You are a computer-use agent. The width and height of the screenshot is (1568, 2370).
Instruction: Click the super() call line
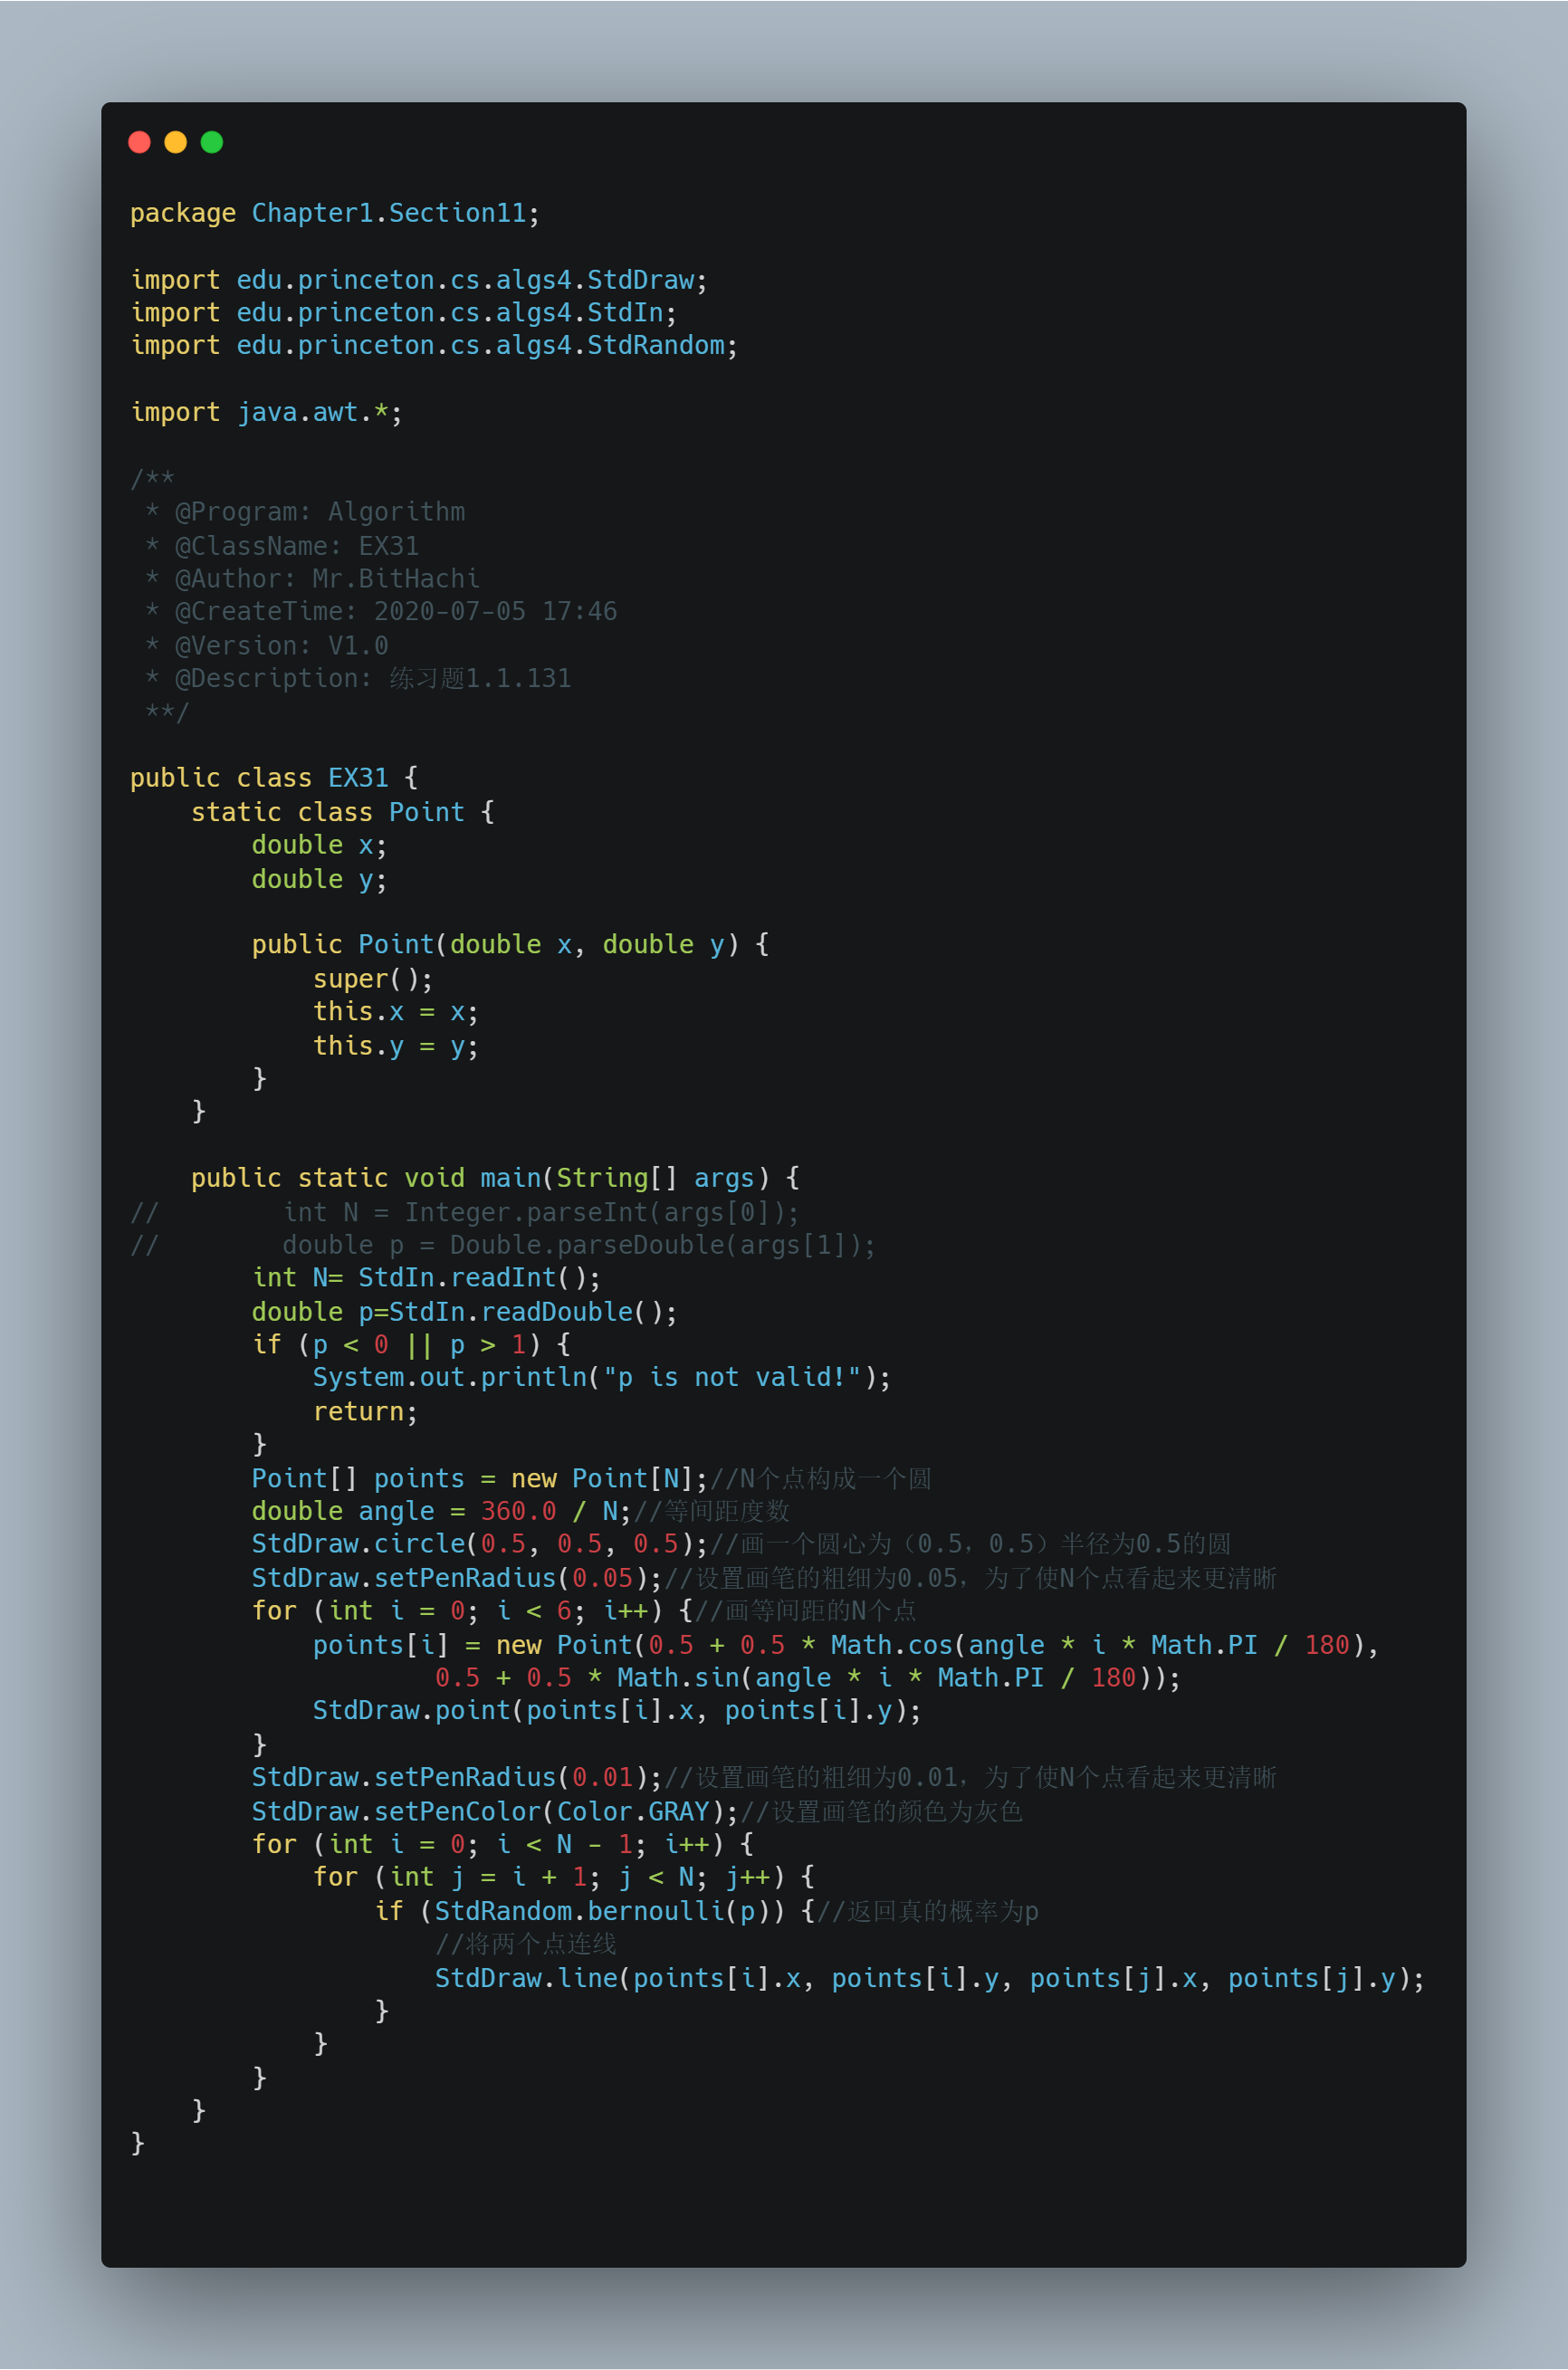click(x=373, y=979)
